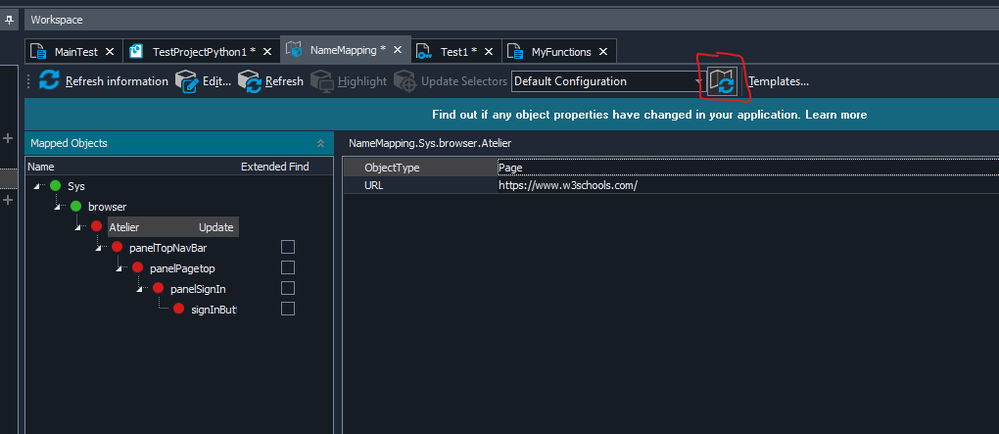Click the Refresh information toolbar icon

(49, 81)
